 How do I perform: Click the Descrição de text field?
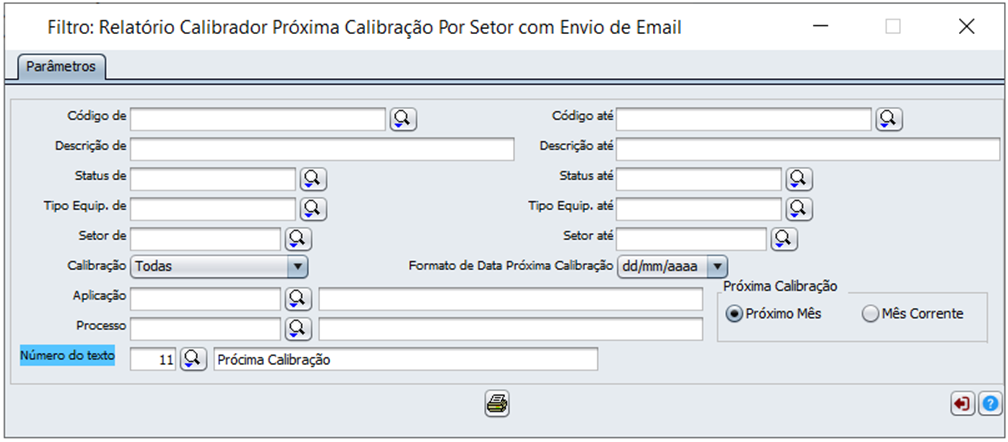click(x=321, y=149)
